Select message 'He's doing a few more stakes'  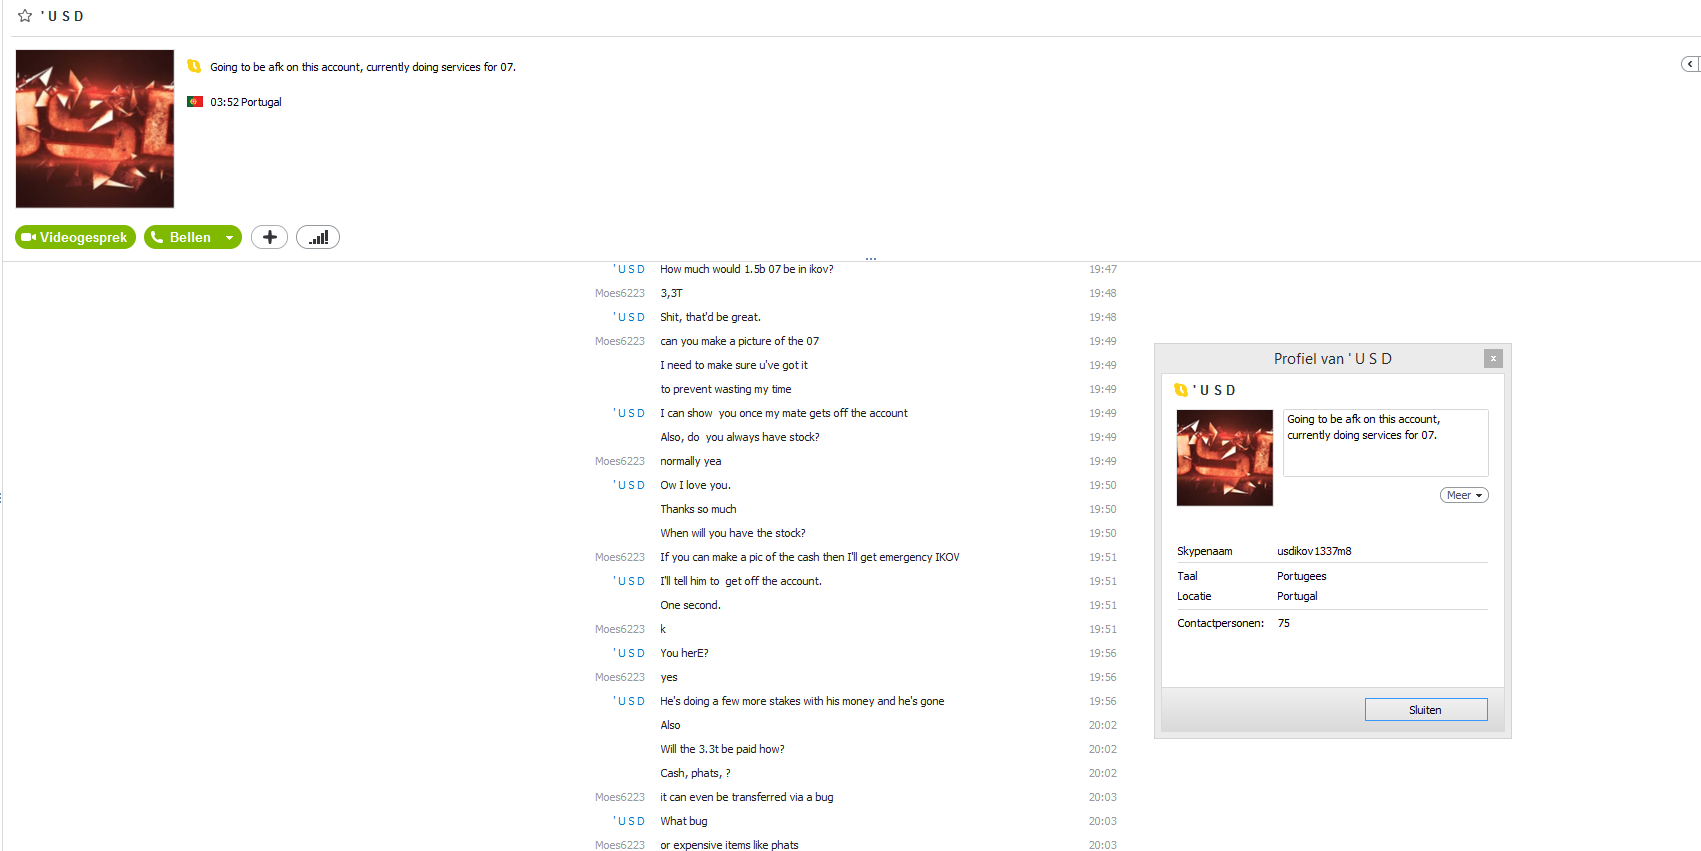802,701
